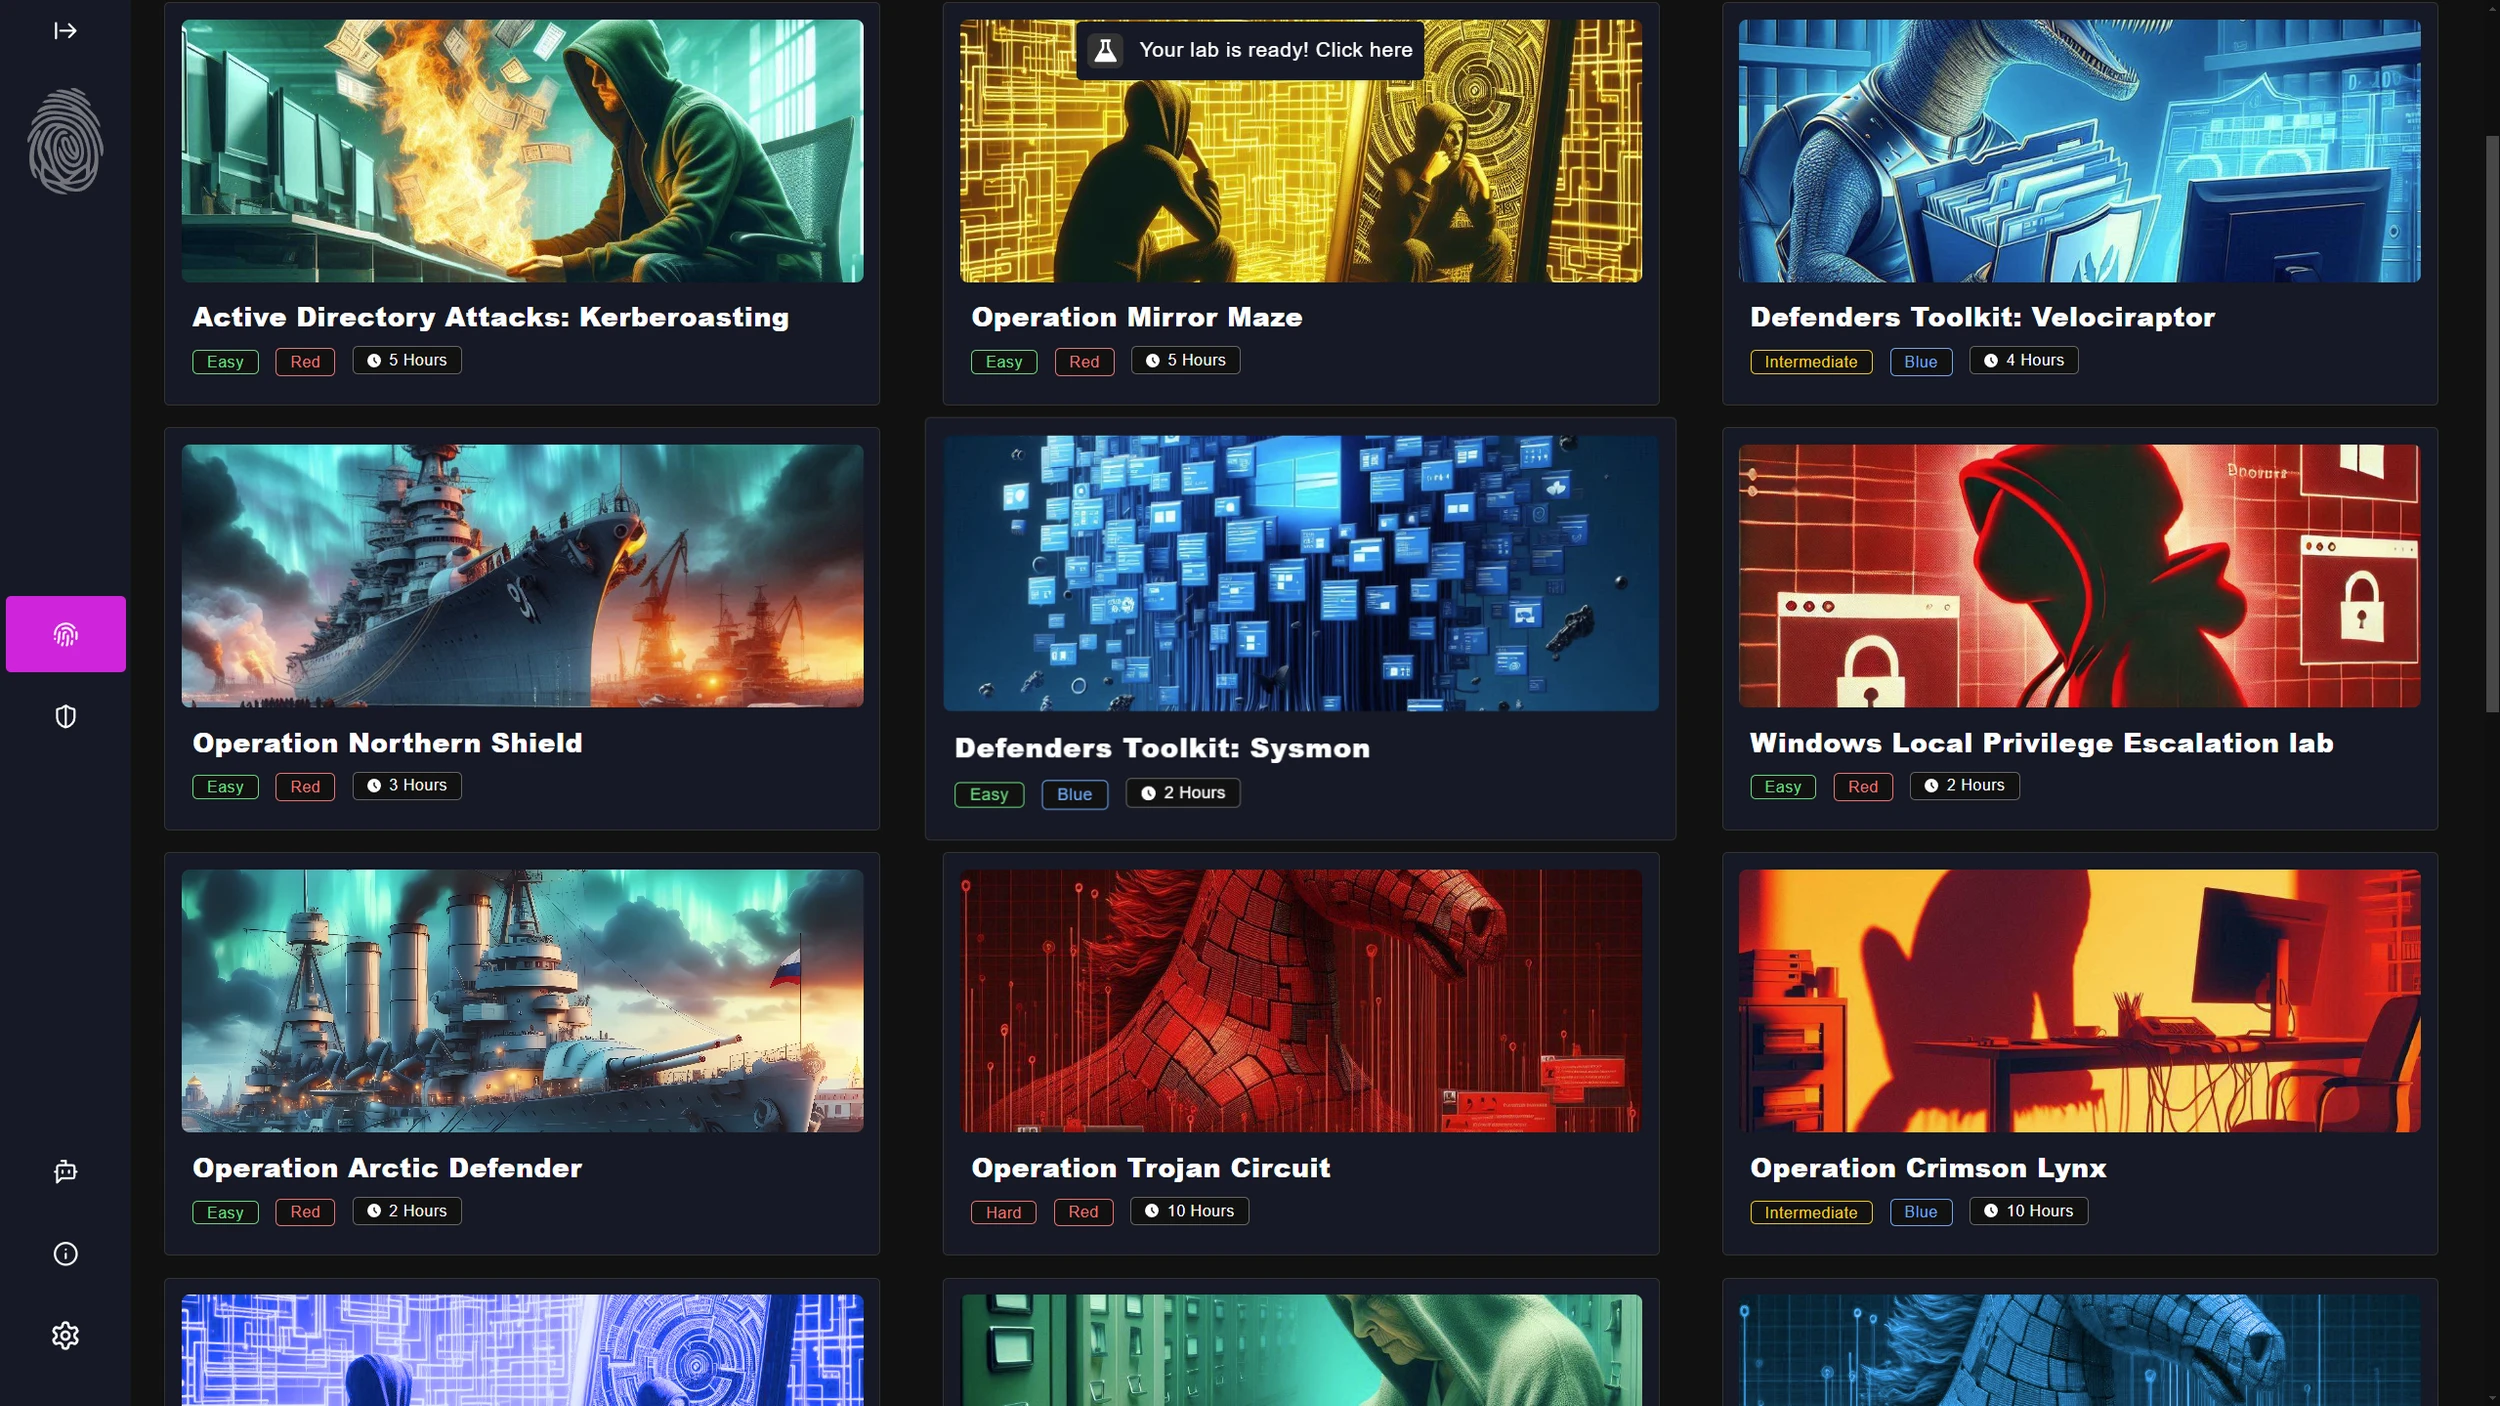This screenshot has width=2500, height=1406.
Task: Click 2 Hours badge on Arctic Defender
Action: coord(407,1211)
